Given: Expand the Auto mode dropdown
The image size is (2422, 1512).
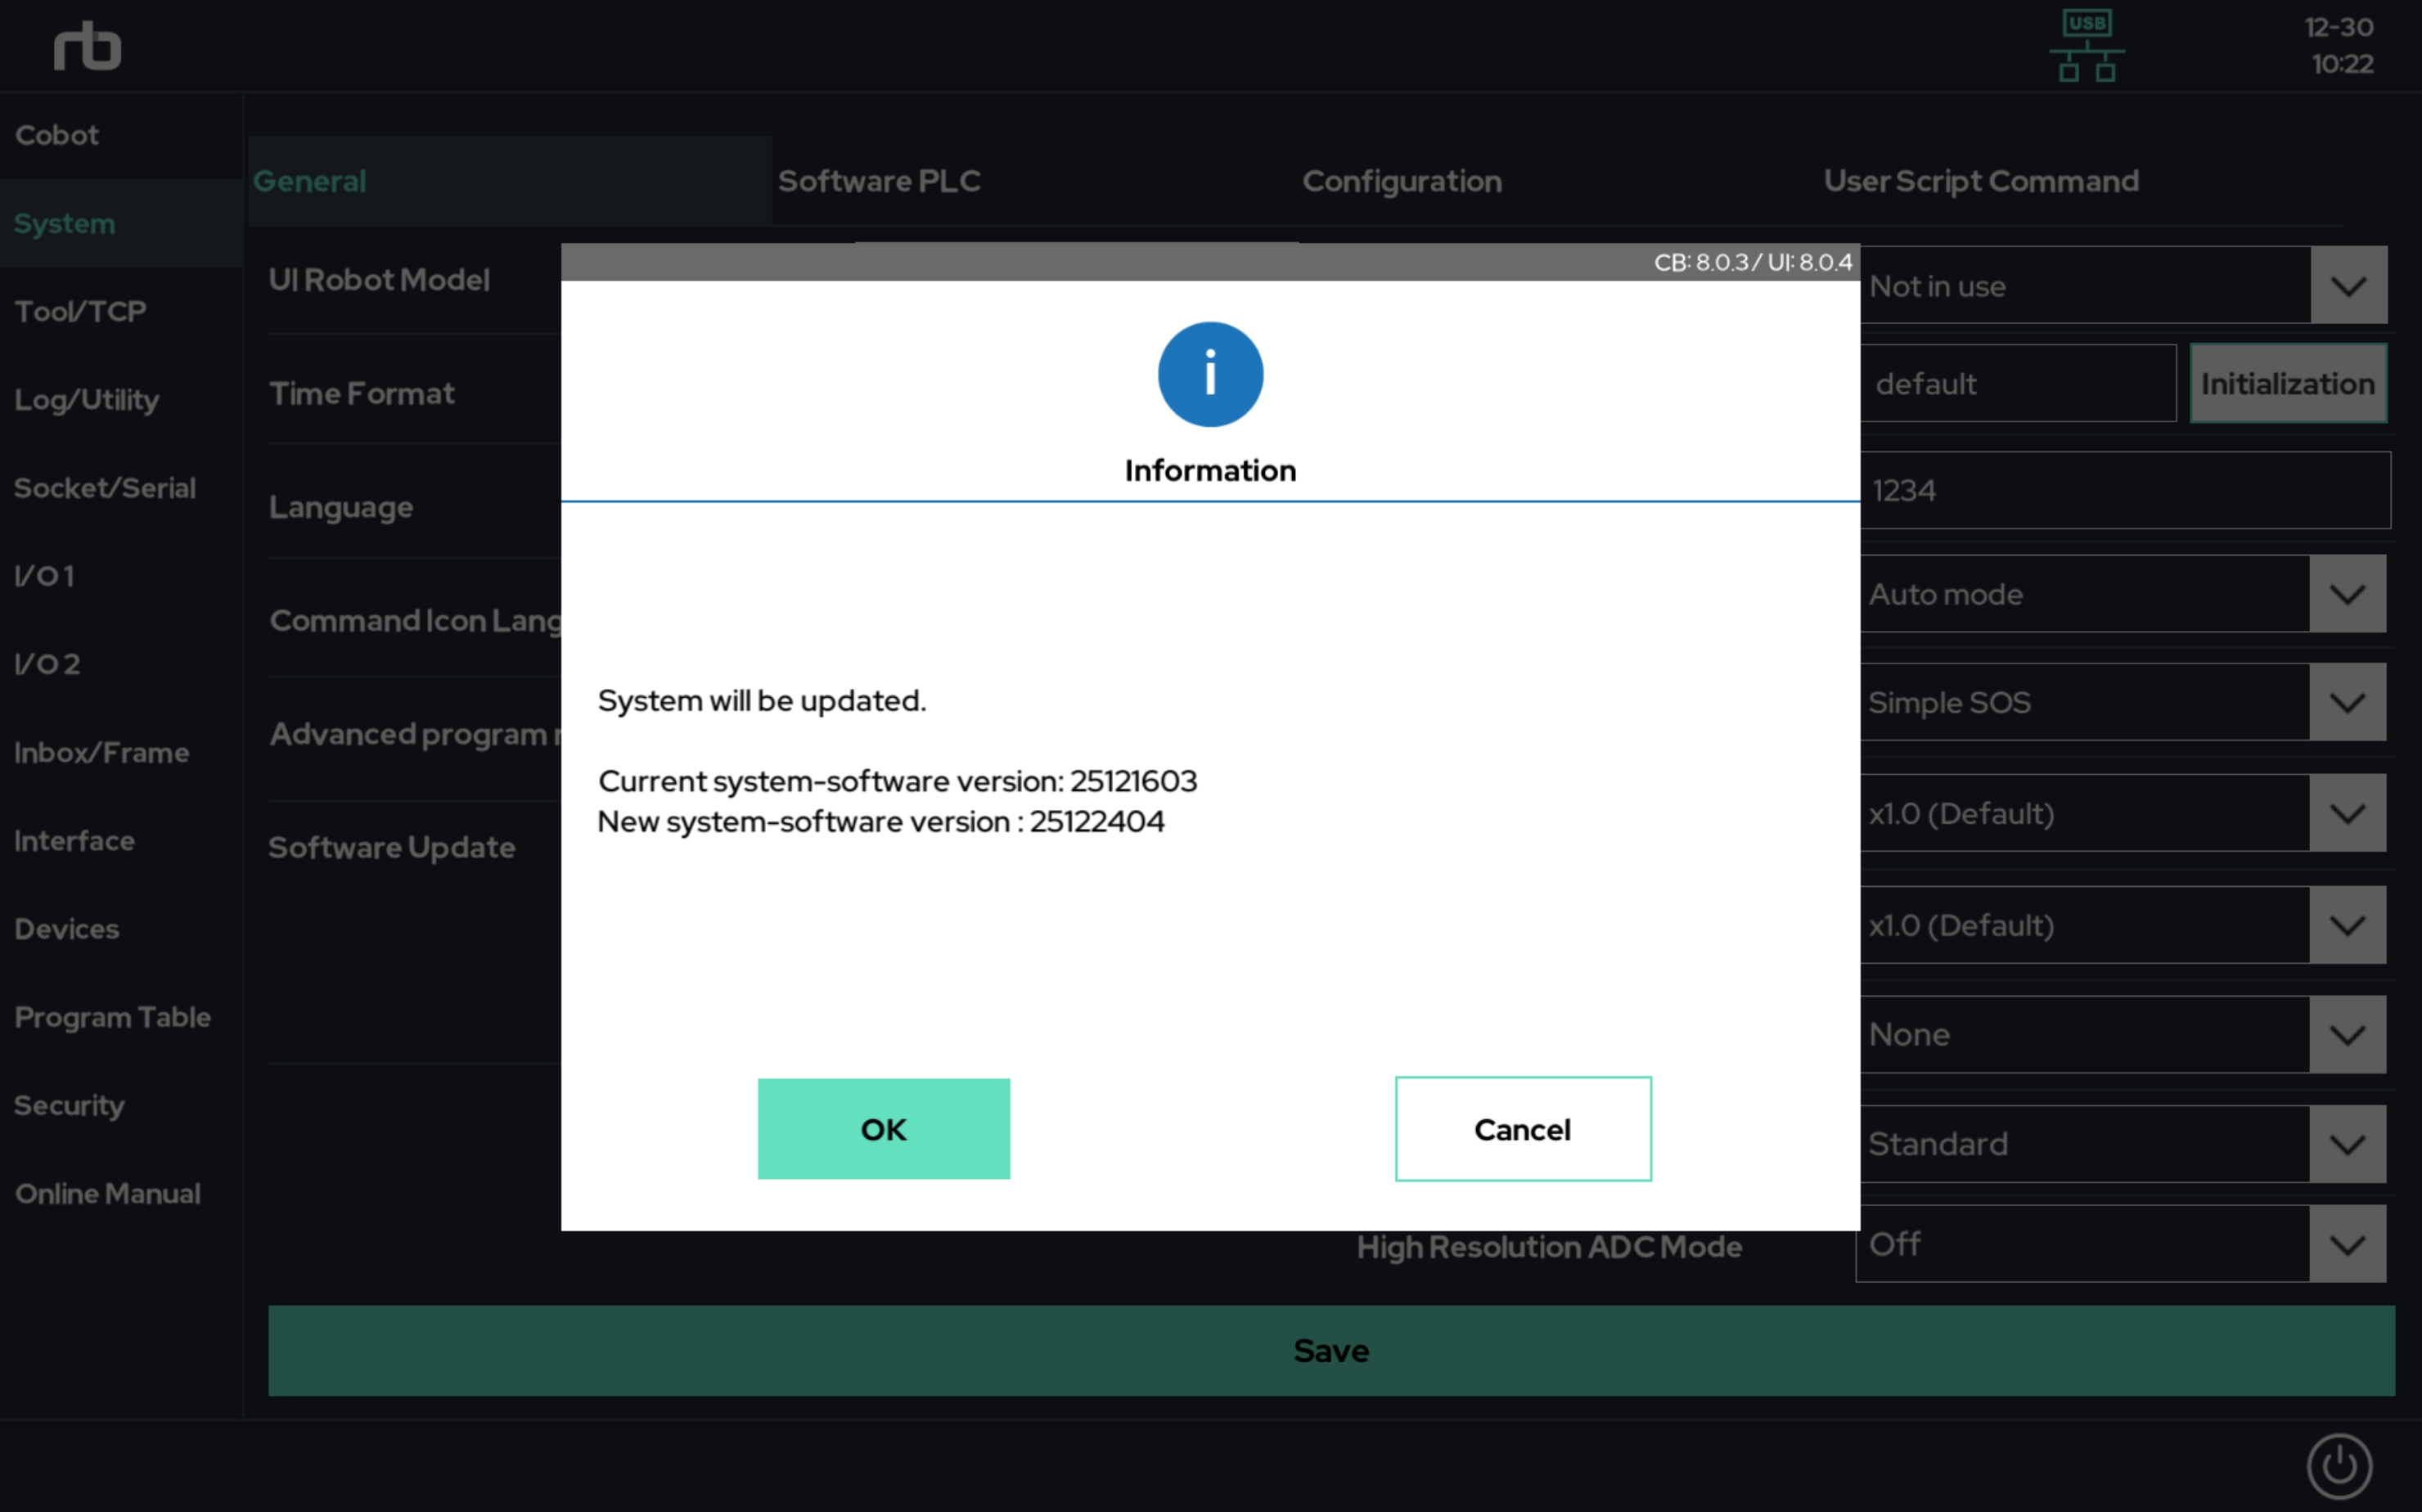Looking at the screenshot, I should click(x=2346, y=594).
